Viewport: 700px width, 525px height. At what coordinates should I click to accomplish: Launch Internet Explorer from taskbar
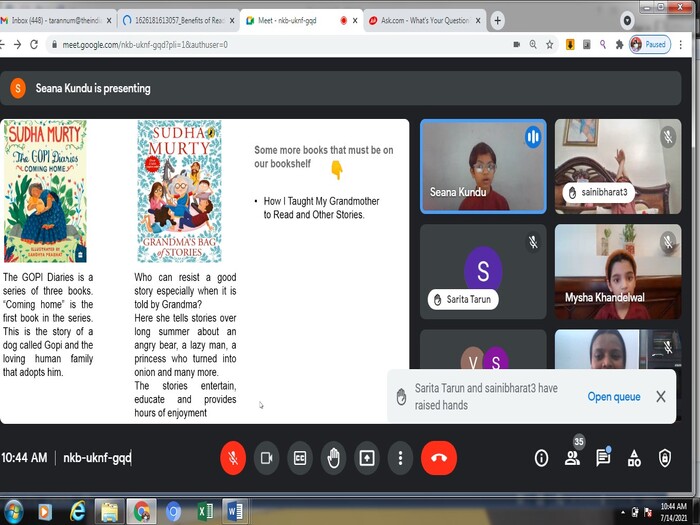coord(78,512)
